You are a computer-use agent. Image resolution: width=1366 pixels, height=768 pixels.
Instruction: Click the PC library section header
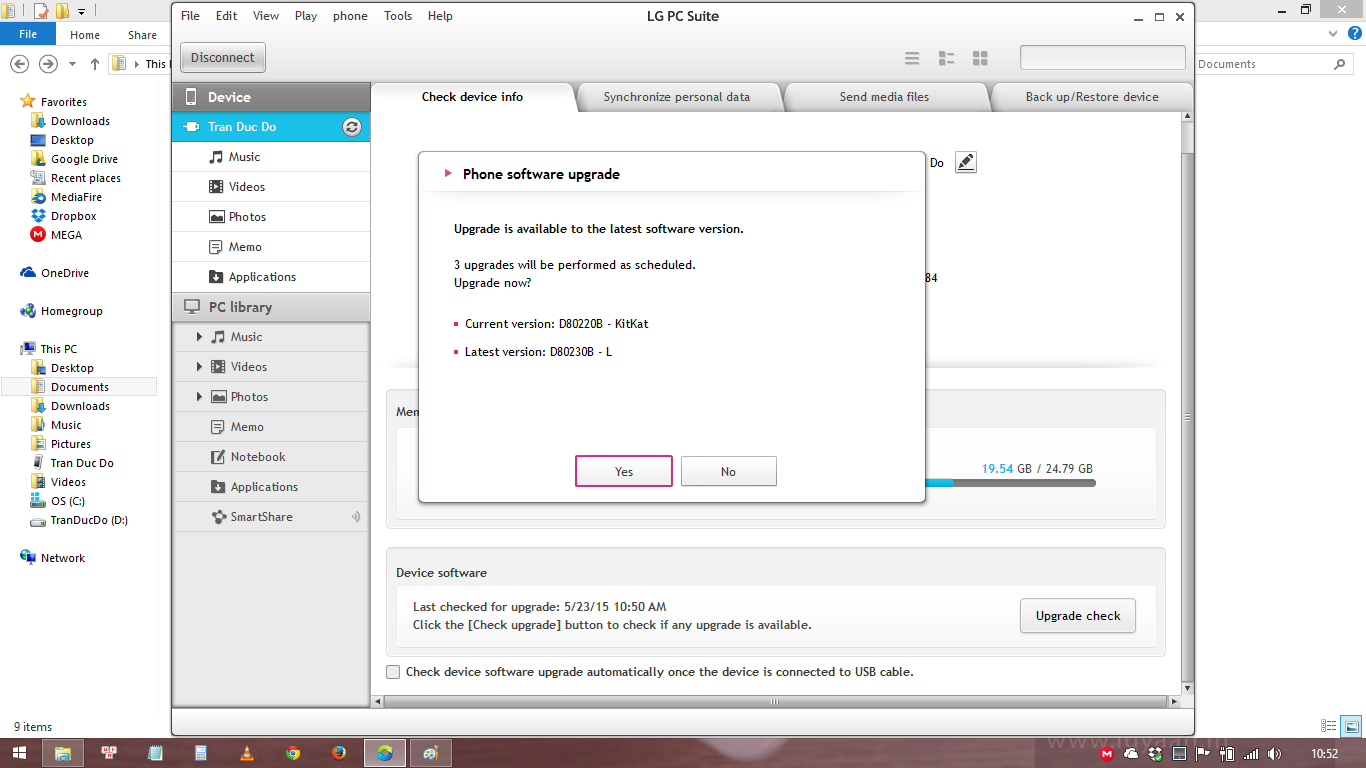271,307
